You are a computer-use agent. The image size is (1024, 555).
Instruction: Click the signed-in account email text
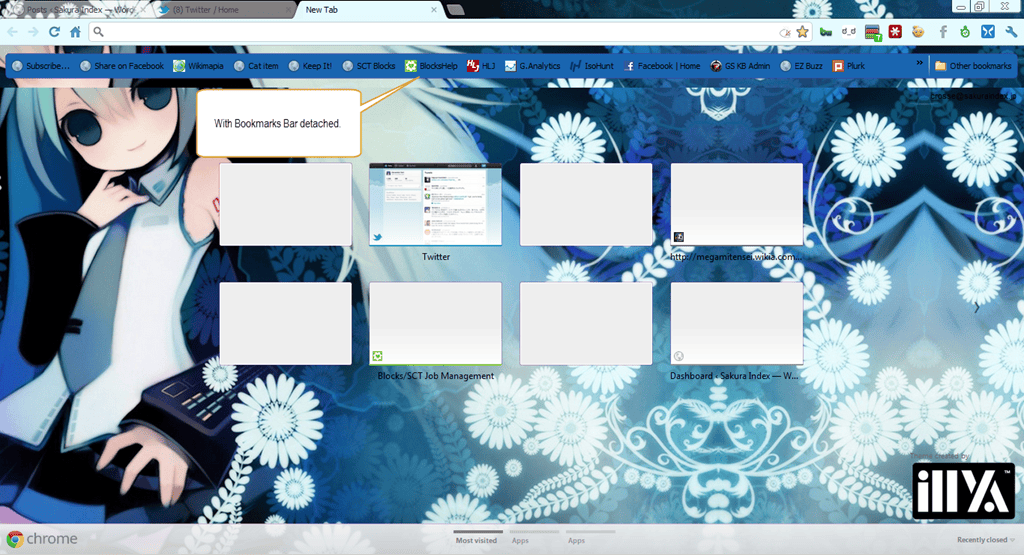tap(973, 96)
